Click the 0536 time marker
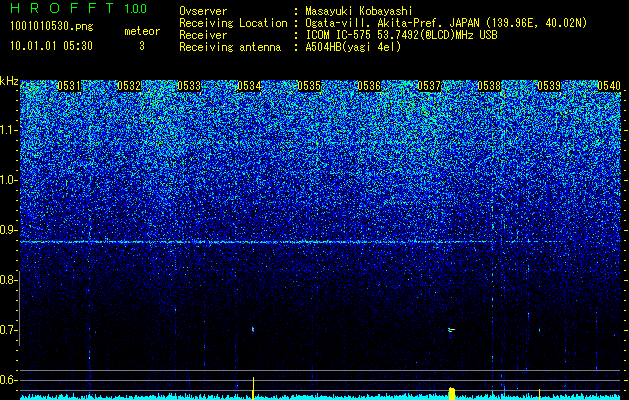The width and height of the screenshot is (629, 400). 369,86
